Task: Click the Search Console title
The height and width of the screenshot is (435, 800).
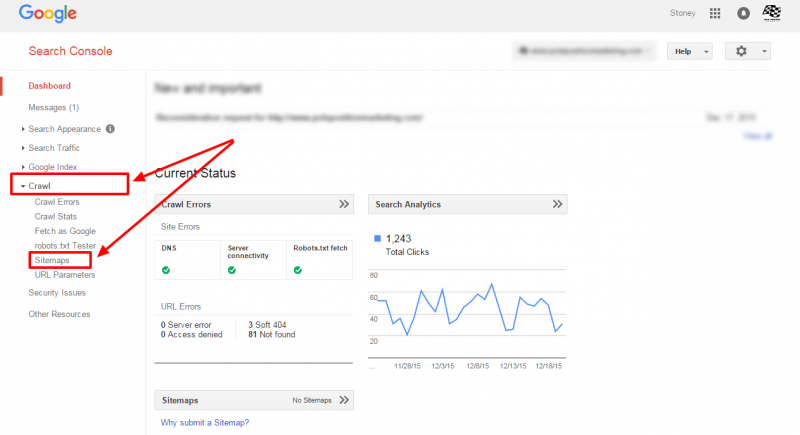Action: click(x=70, y=51)
